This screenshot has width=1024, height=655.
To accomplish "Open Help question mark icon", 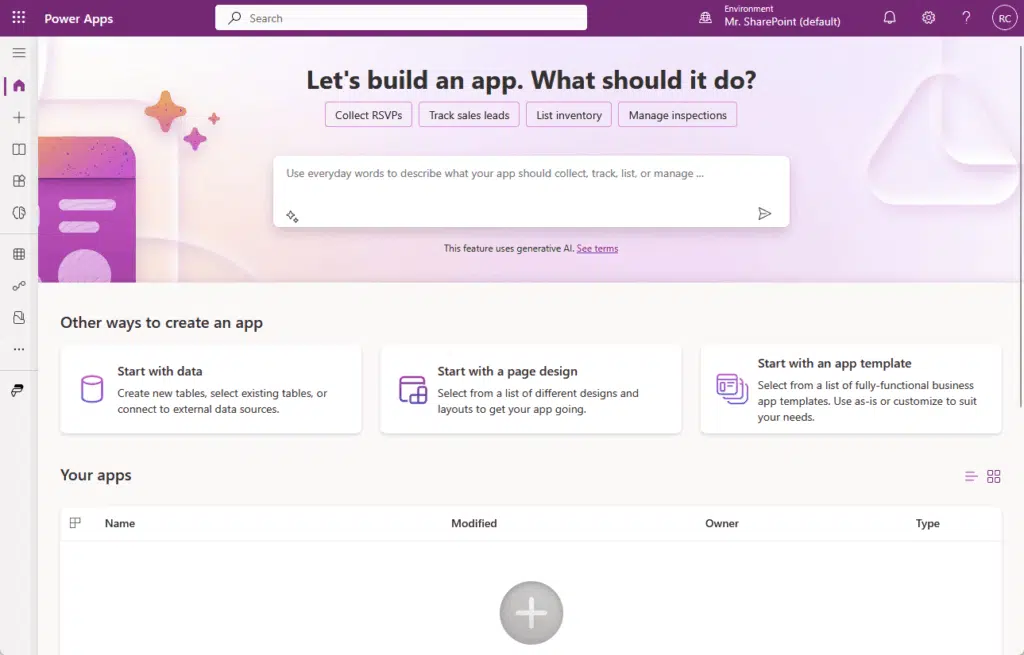I will pos(966,18).
